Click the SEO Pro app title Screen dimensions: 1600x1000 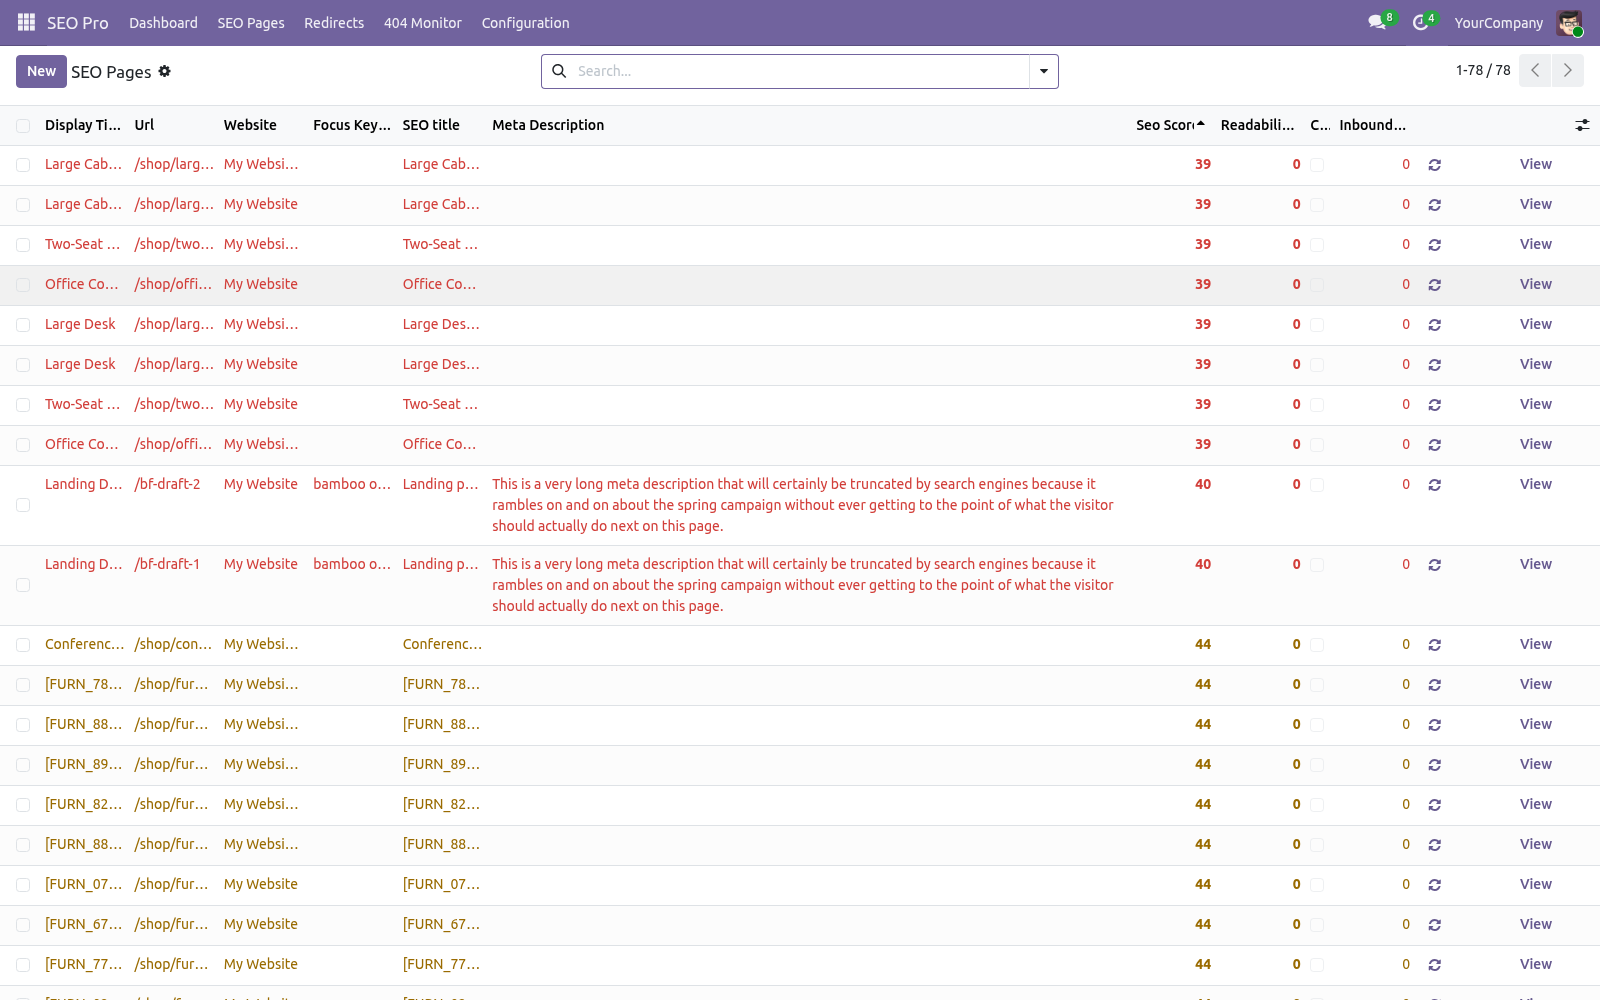click(x=78, y=23)
